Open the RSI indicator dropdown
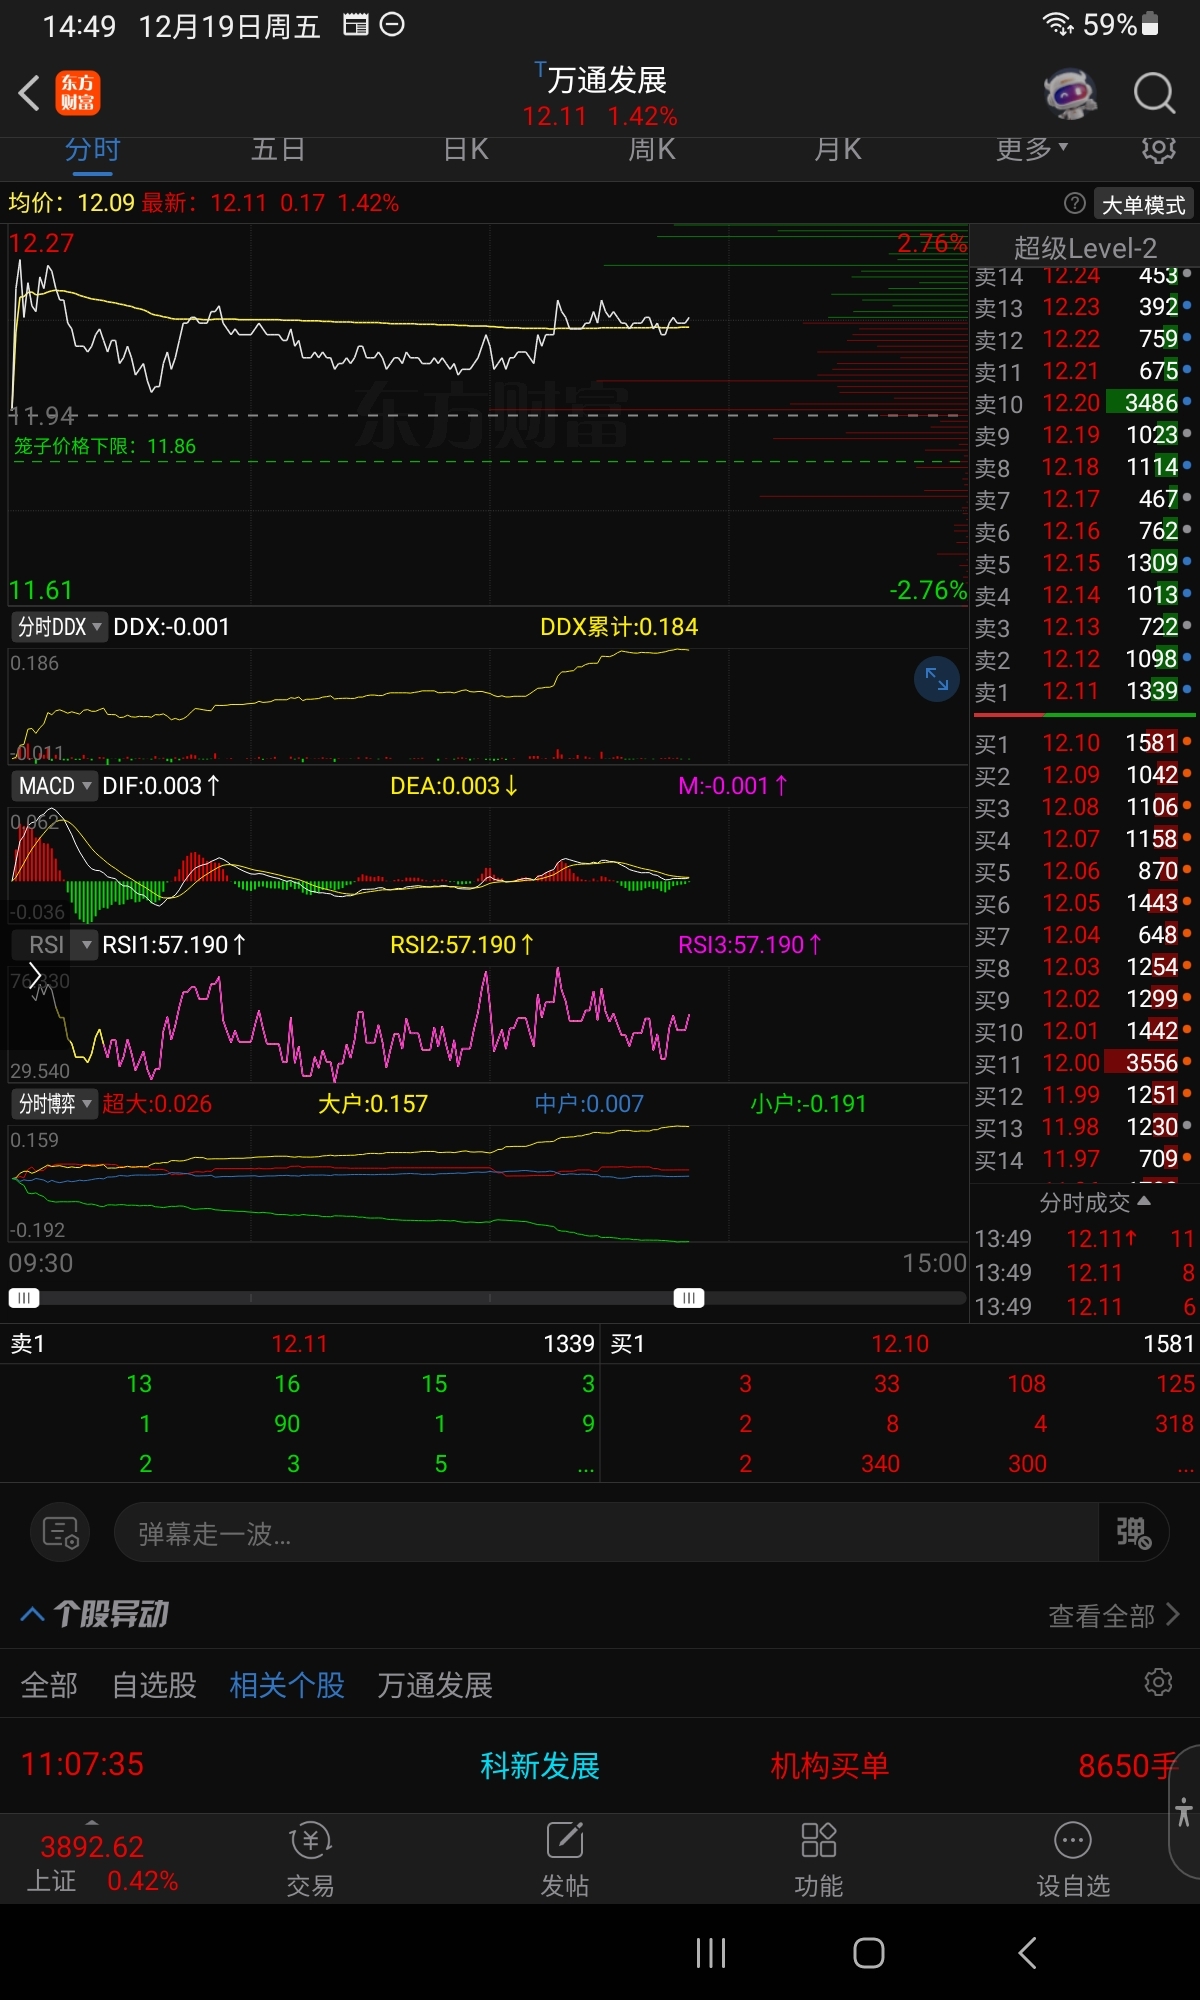 point(54,944)
